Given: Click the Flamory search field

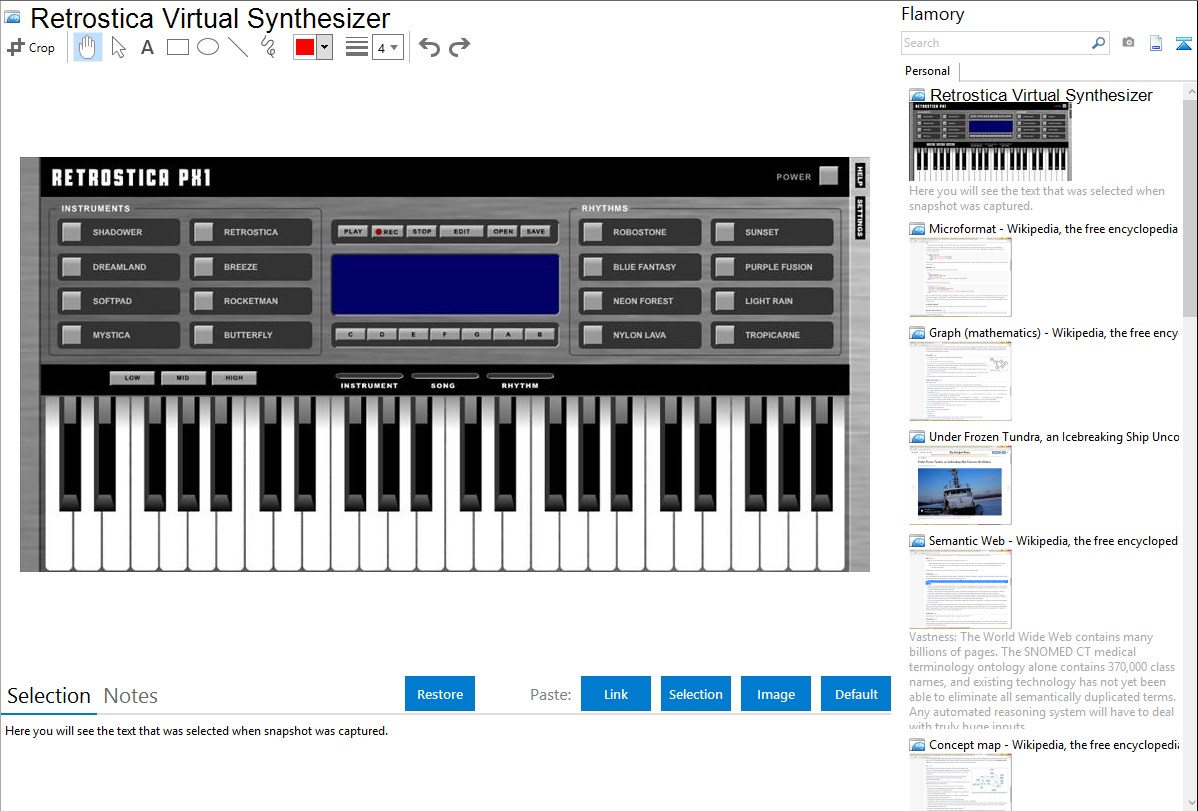Looking at the screenshot, I should 996,43.
